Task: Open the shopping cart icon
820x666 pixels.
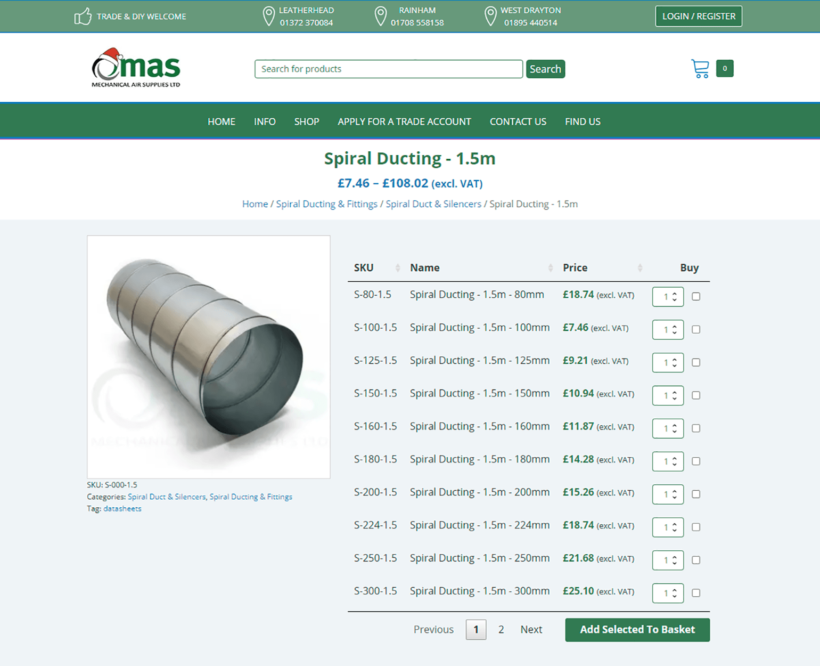Action: point(700,68)
